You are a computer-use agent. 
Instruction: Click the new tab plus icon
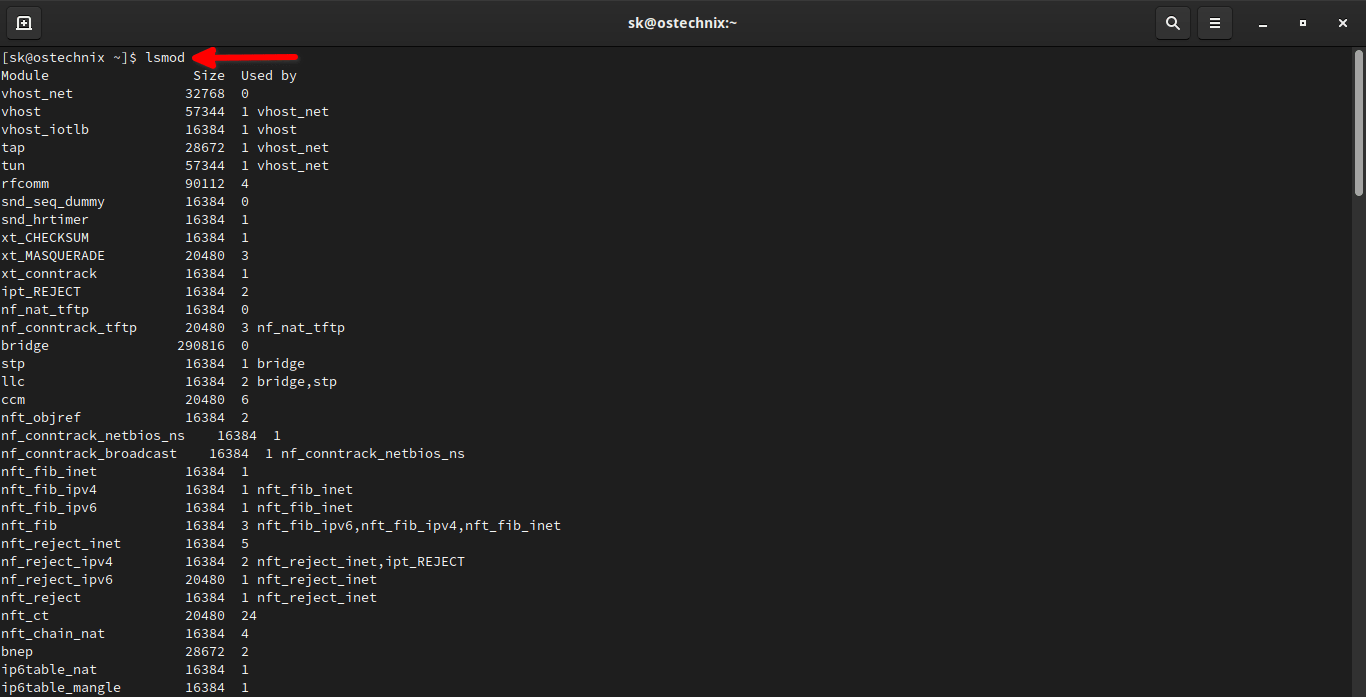[22, 22]
